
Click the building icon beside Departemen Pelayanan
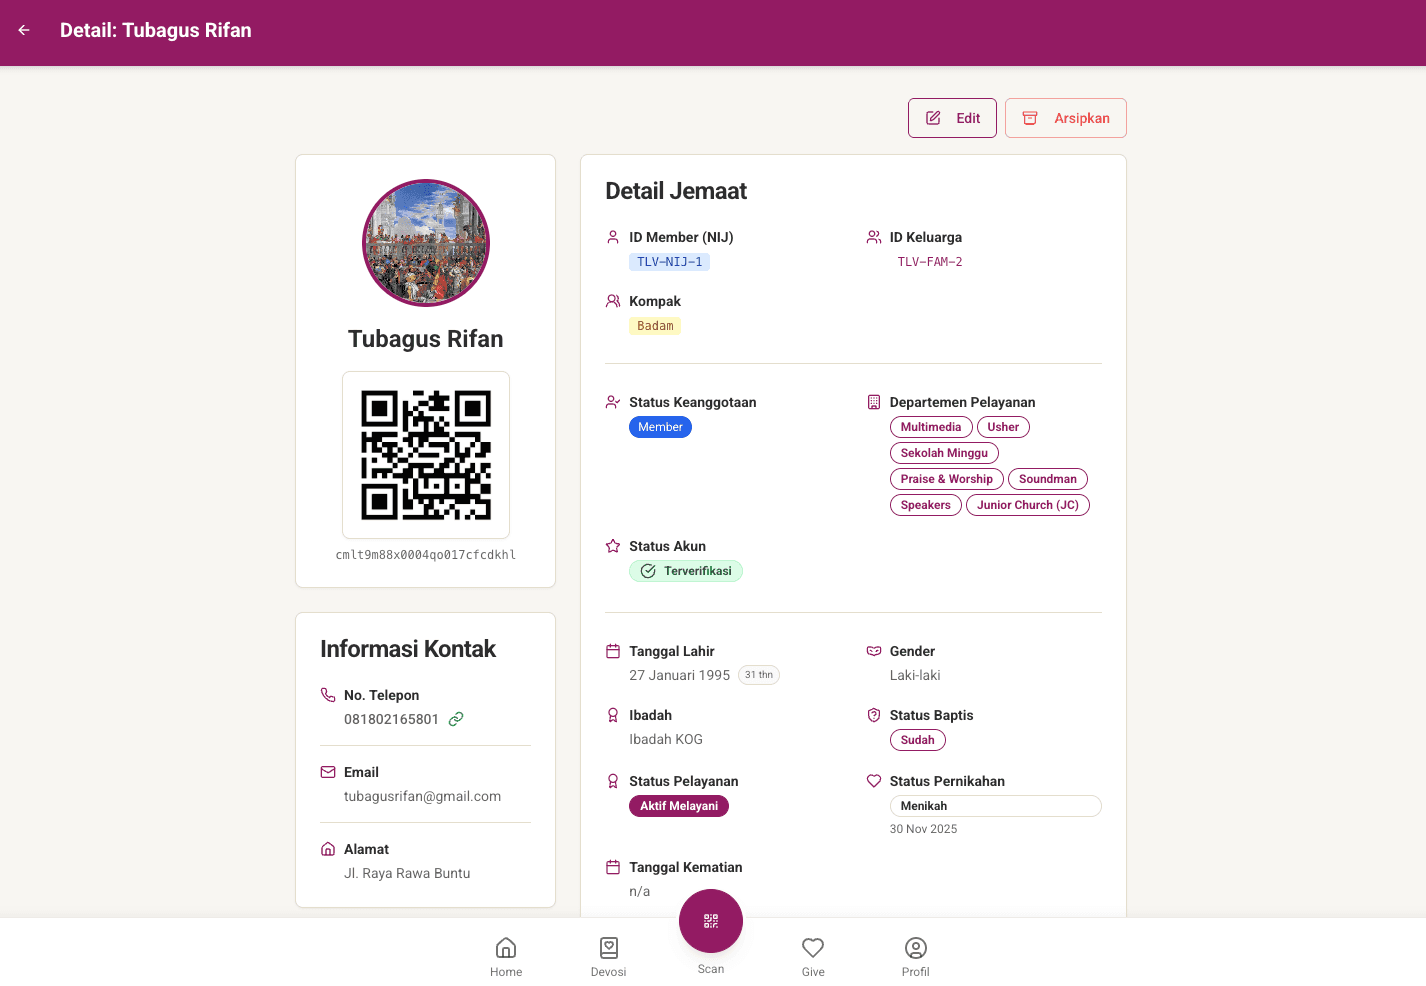point(874,402)
